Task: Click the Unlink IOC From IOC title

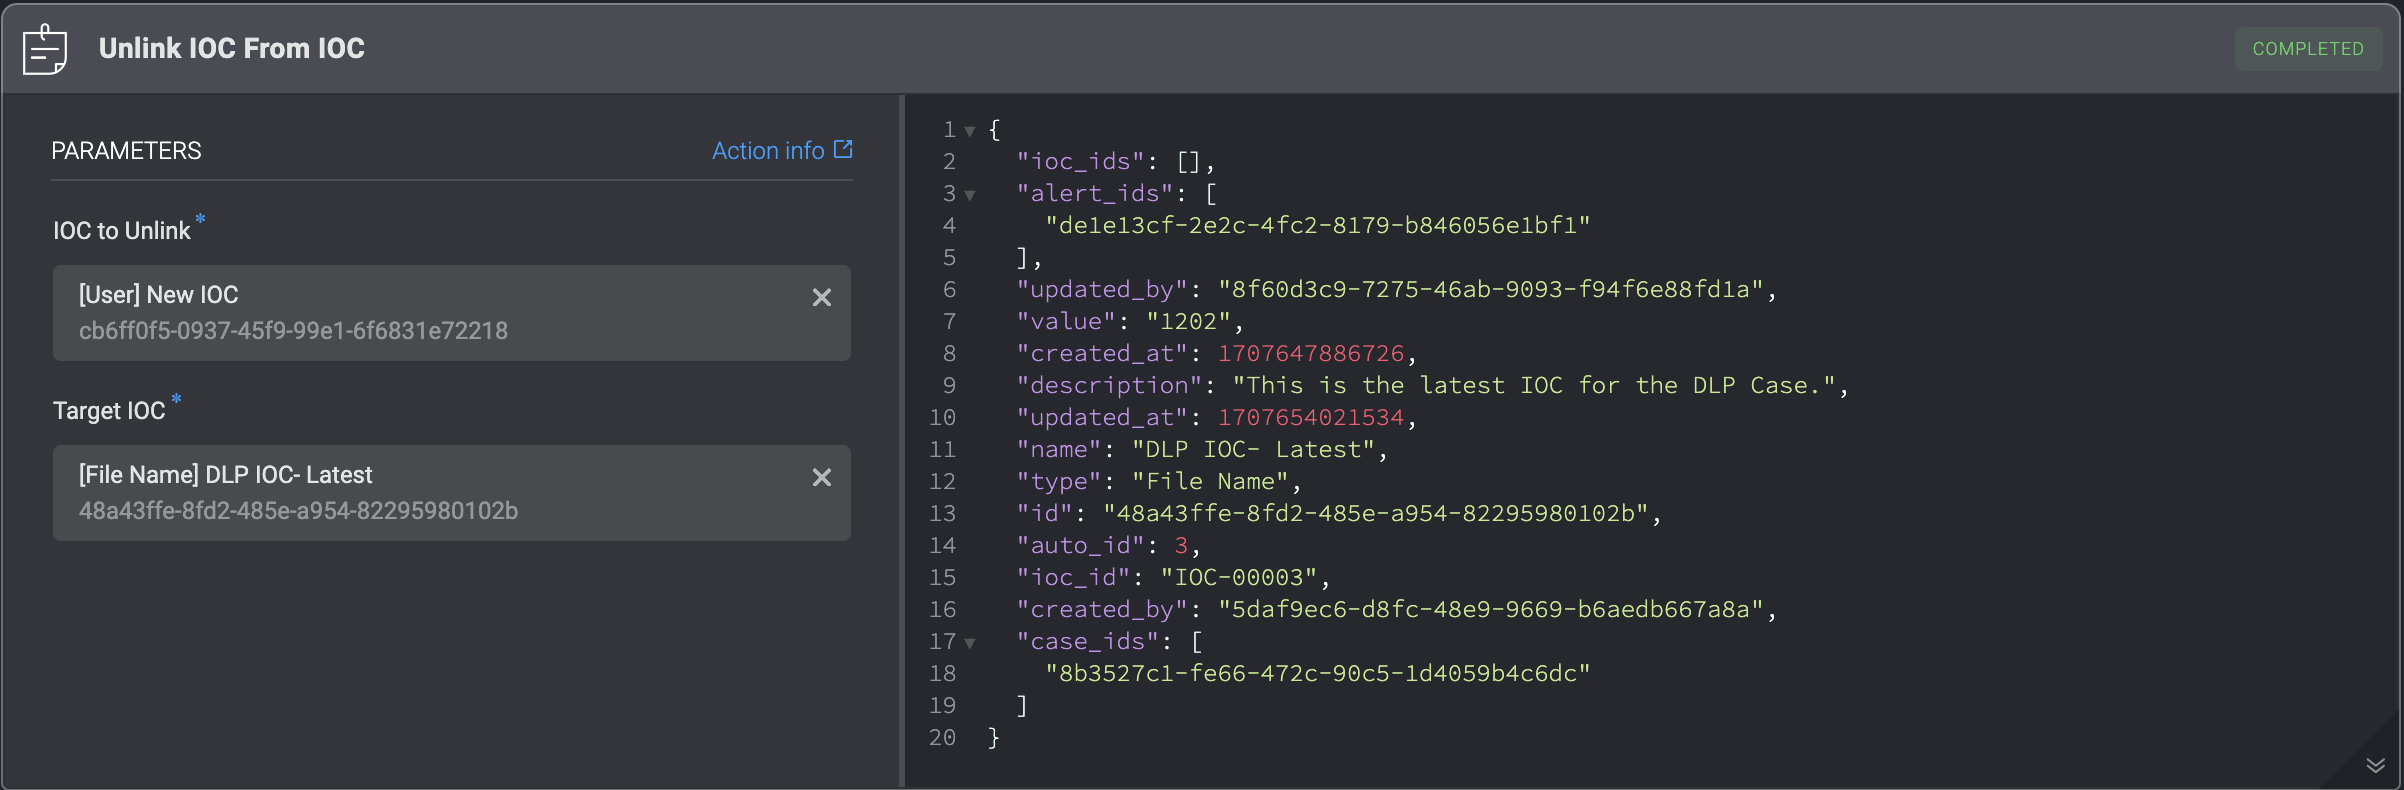Action: tap(232, 48)
